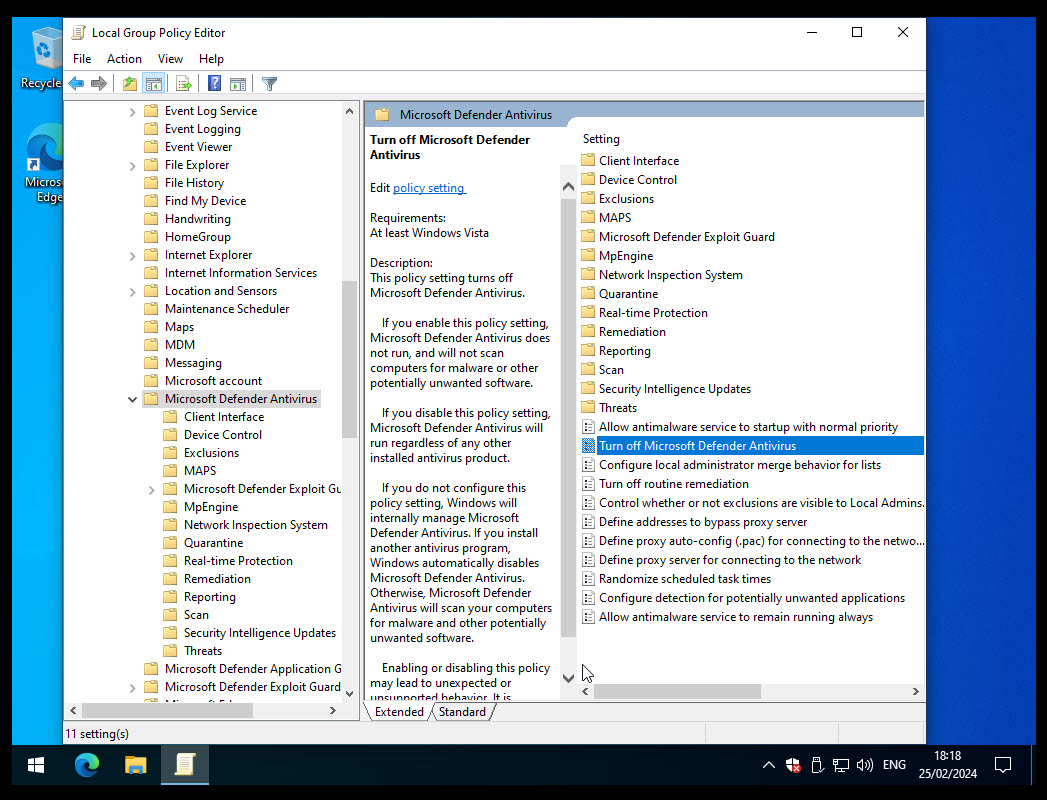
Task: Open Microsoft Edge from the taskbar
Action: point(86,765)
